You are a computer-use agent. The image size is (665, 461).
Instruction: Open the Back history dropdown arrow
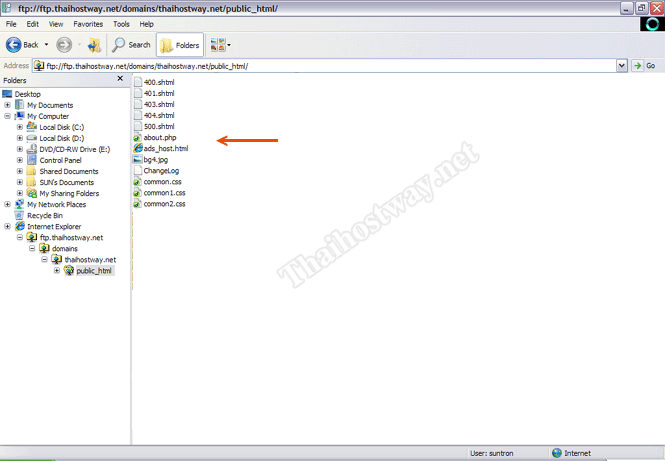tap(46, 45)
